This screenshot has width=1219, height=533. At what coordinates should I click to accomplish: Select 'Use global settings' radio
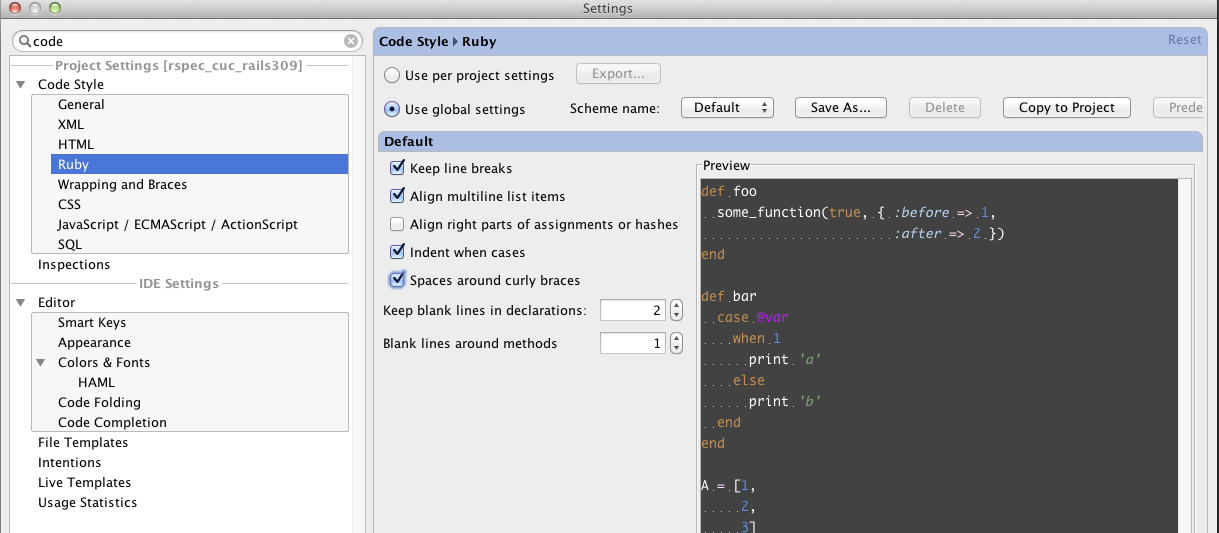393,109
